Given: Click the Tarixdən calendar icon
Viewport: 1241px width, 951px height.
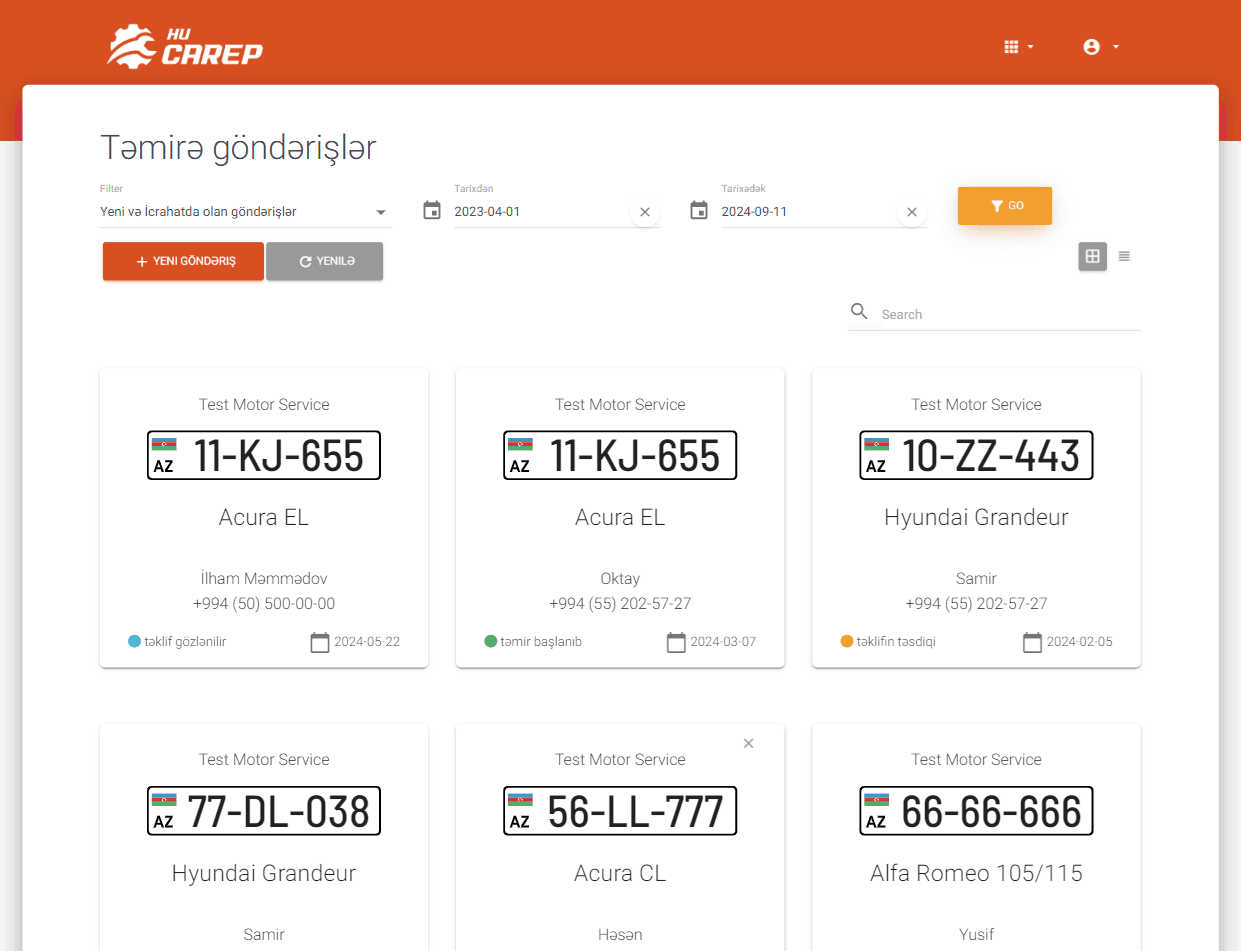Looking at the screenshot, I should click(432, 211).
